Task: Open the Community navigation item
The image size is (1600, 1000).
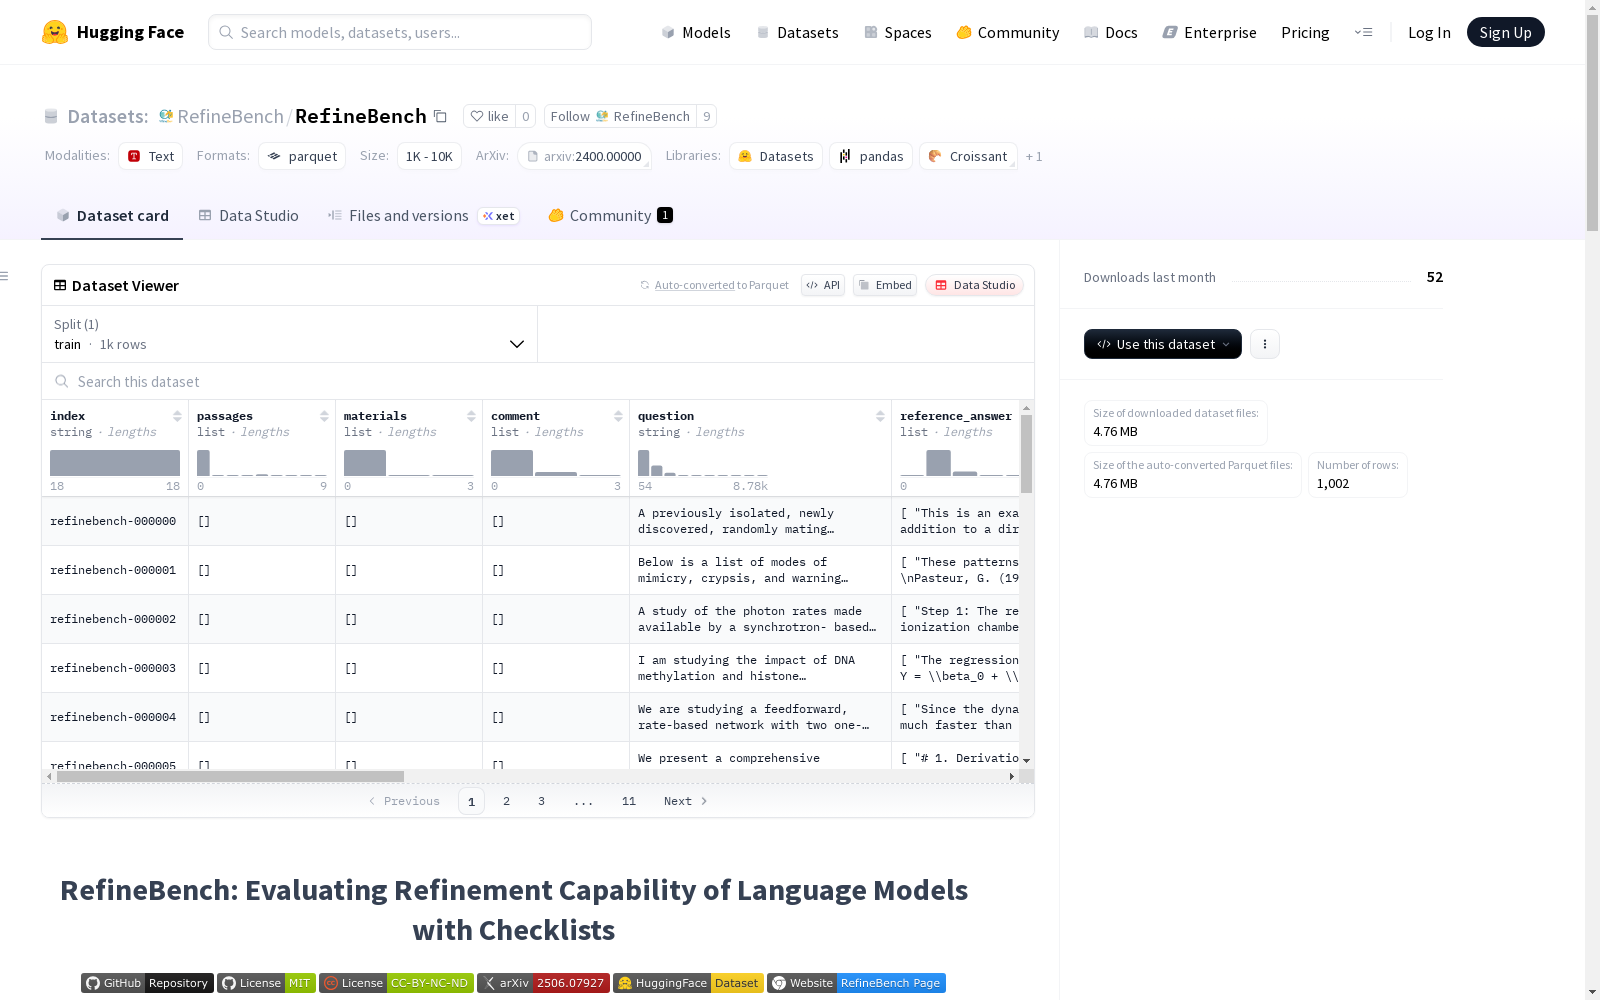Action: coord(1008,32)
